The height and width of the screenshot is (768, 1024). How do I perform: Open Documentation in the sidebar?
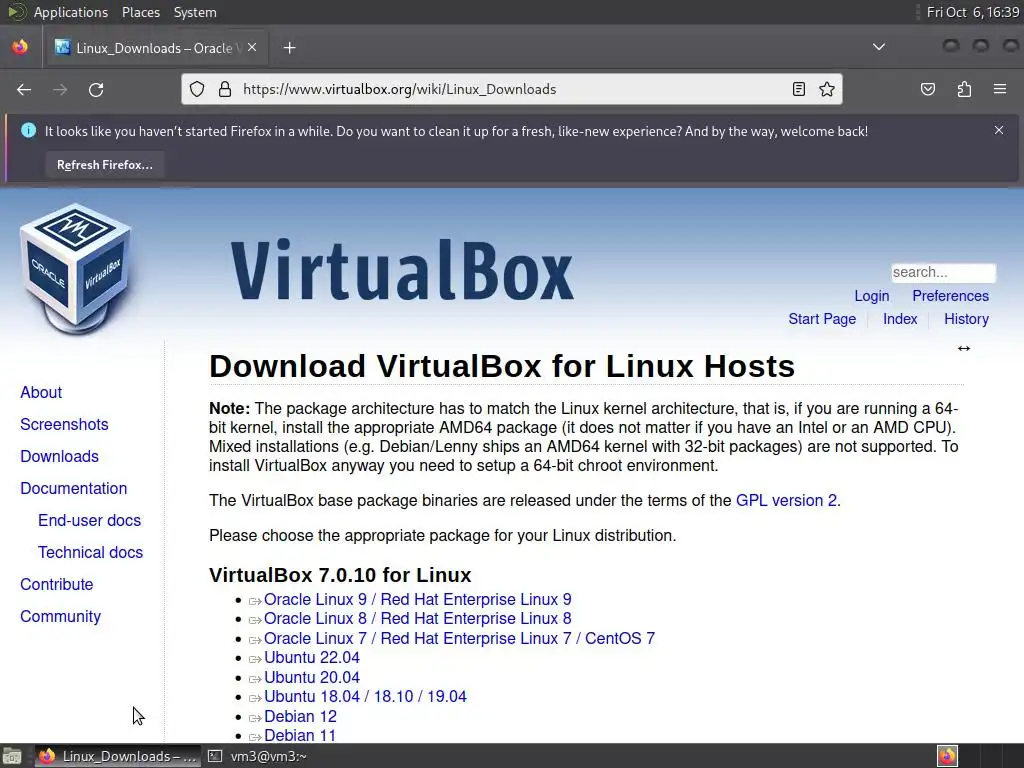(x=74, y=488)
